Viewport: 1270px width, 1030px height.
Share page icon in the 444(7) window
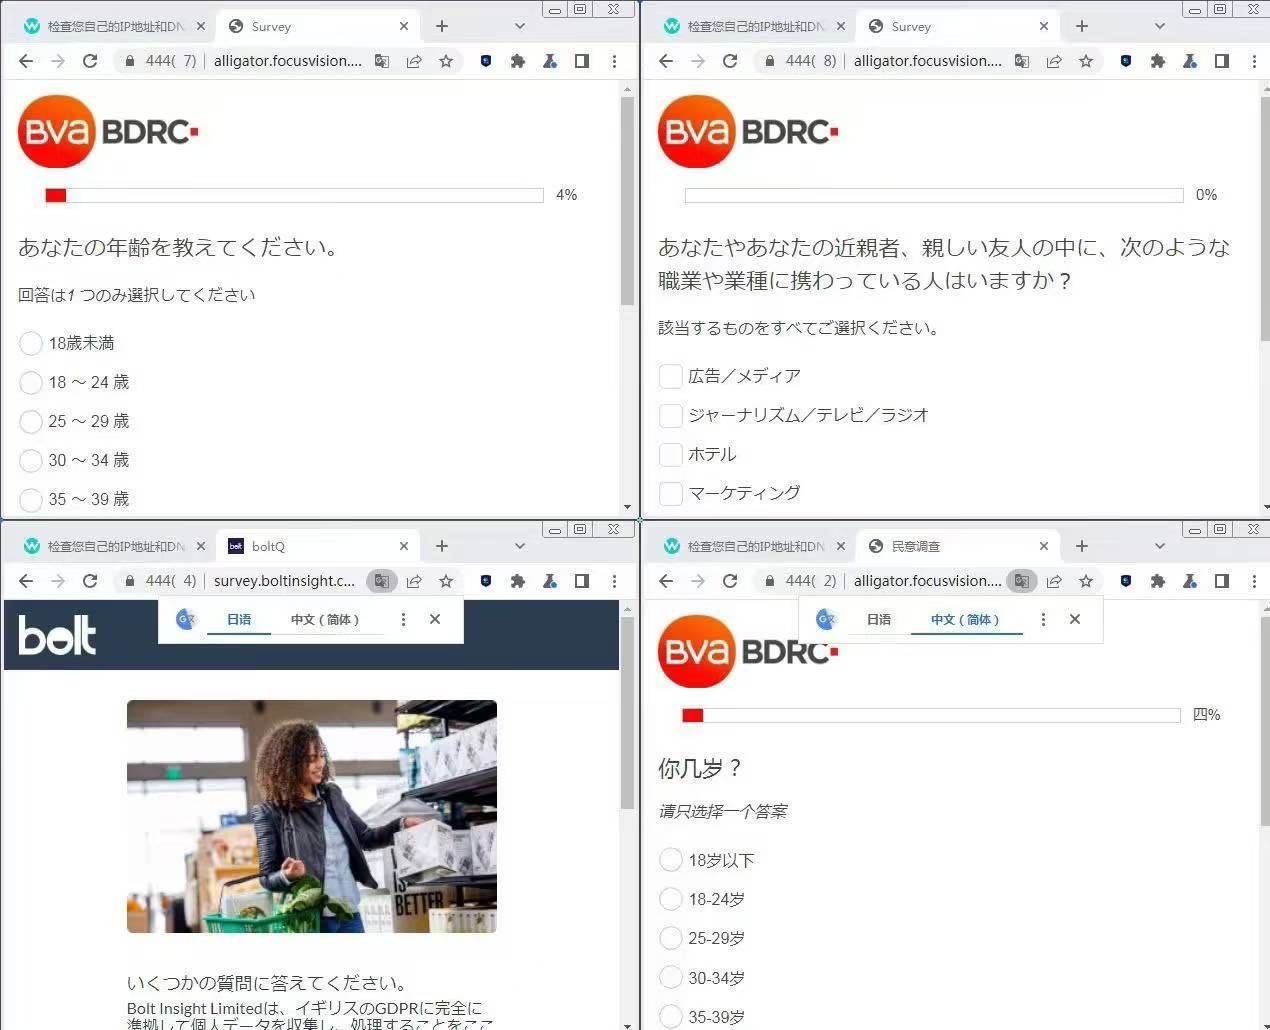point(414,61)
